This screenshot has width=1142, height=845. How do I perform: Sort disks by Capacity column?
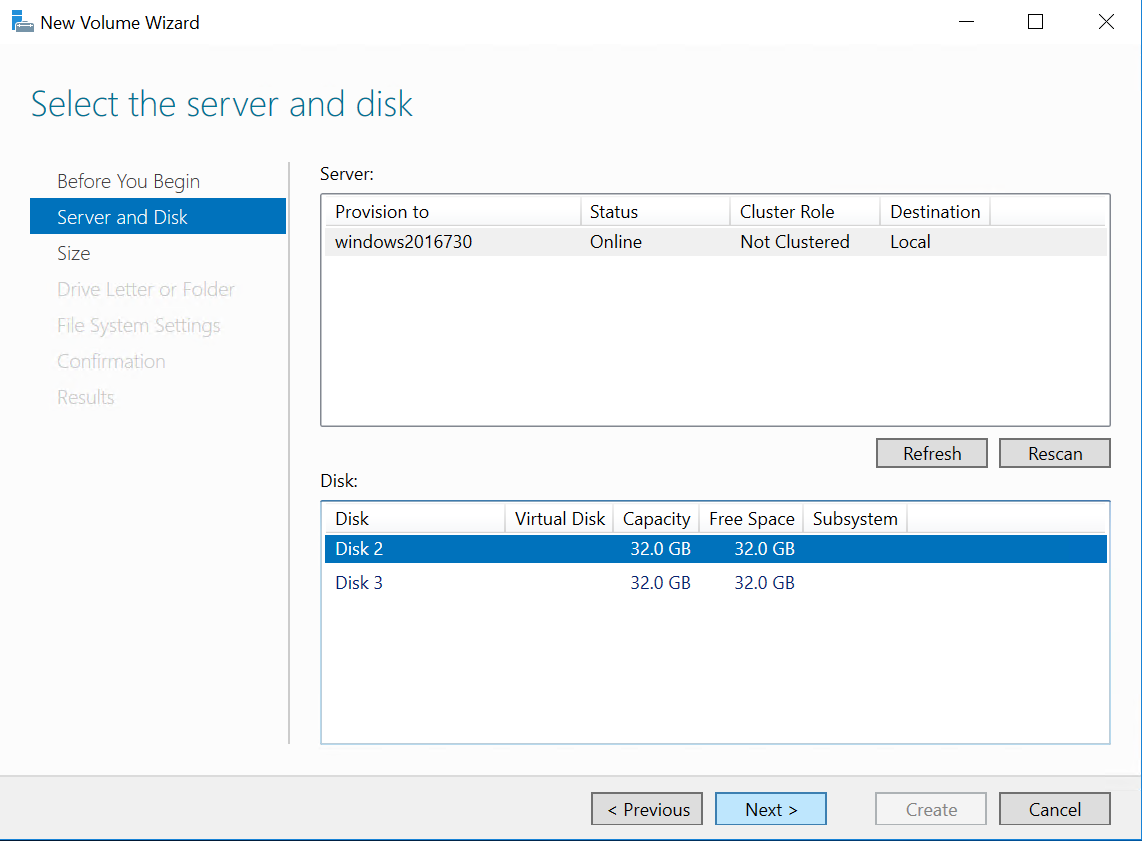(x=656, y=519)
